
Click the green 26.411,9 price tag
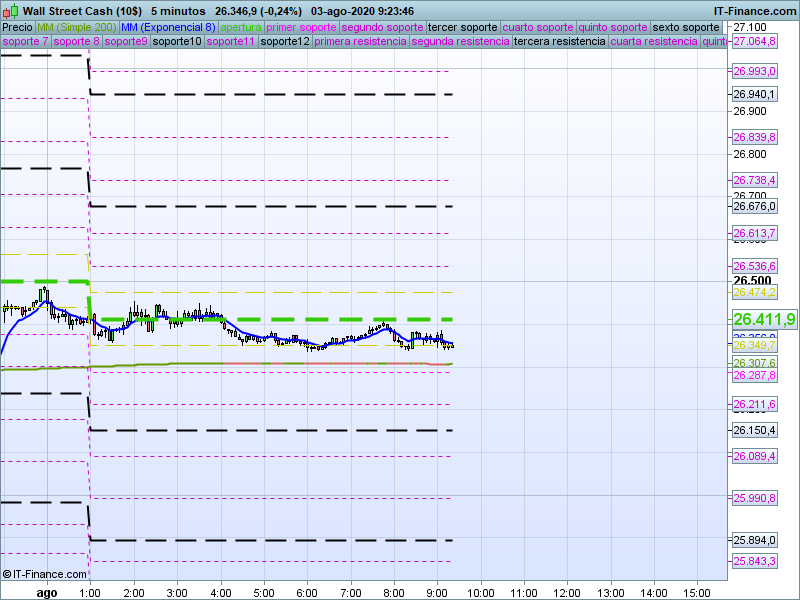tap(764, 320)
